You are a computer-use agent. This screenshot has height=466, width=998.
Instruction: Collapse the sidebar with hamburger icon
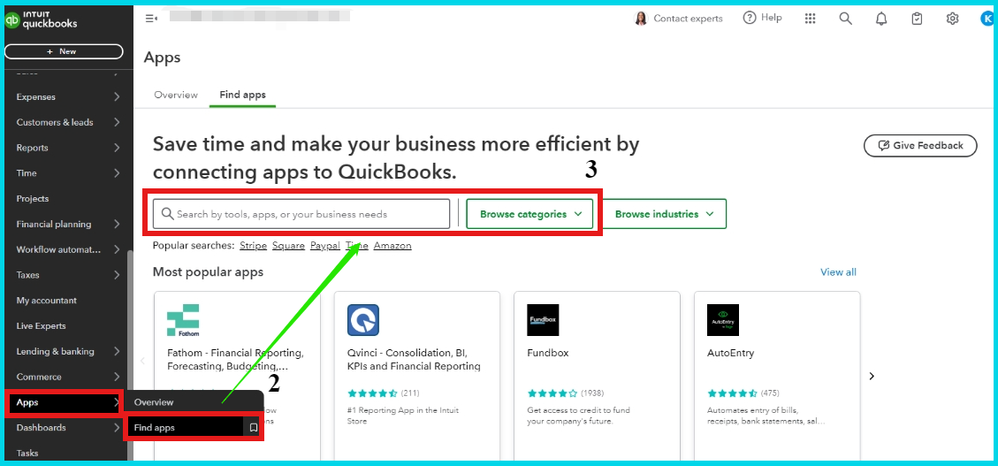(151, 18)
